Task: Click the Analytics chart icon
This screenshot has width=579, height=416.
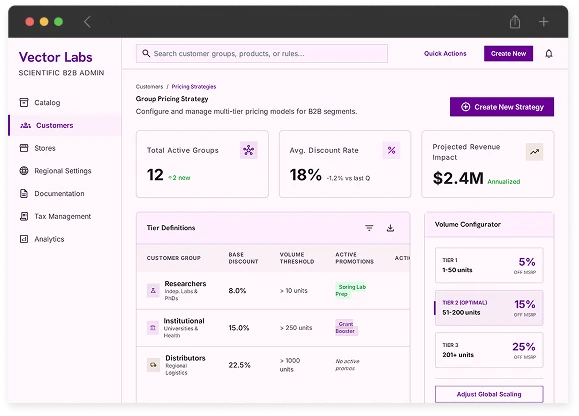Action: point(24,239)
